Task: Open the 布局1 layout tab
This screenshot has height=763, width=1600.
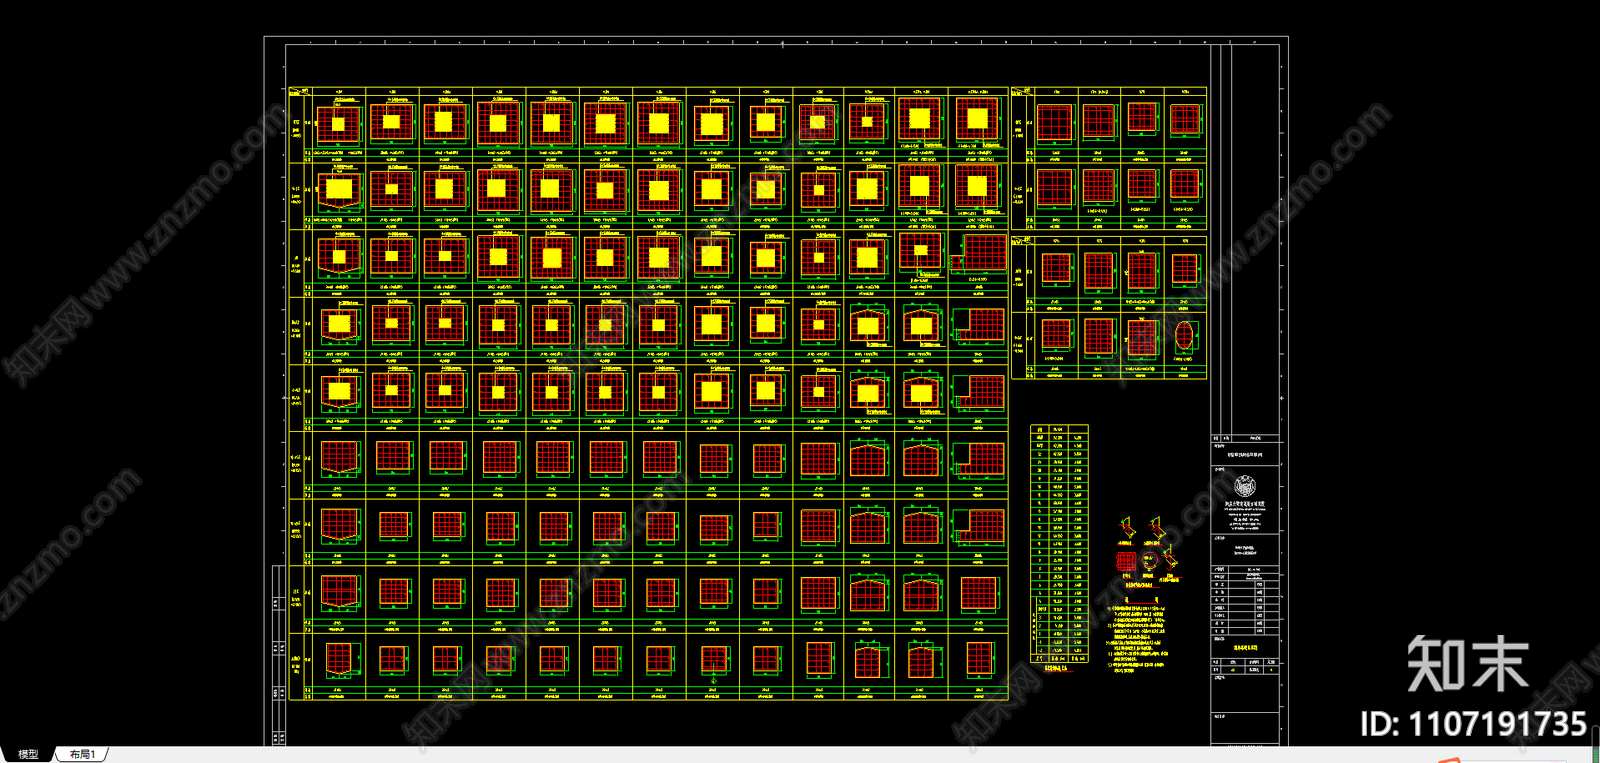Action: pos(82,754)
